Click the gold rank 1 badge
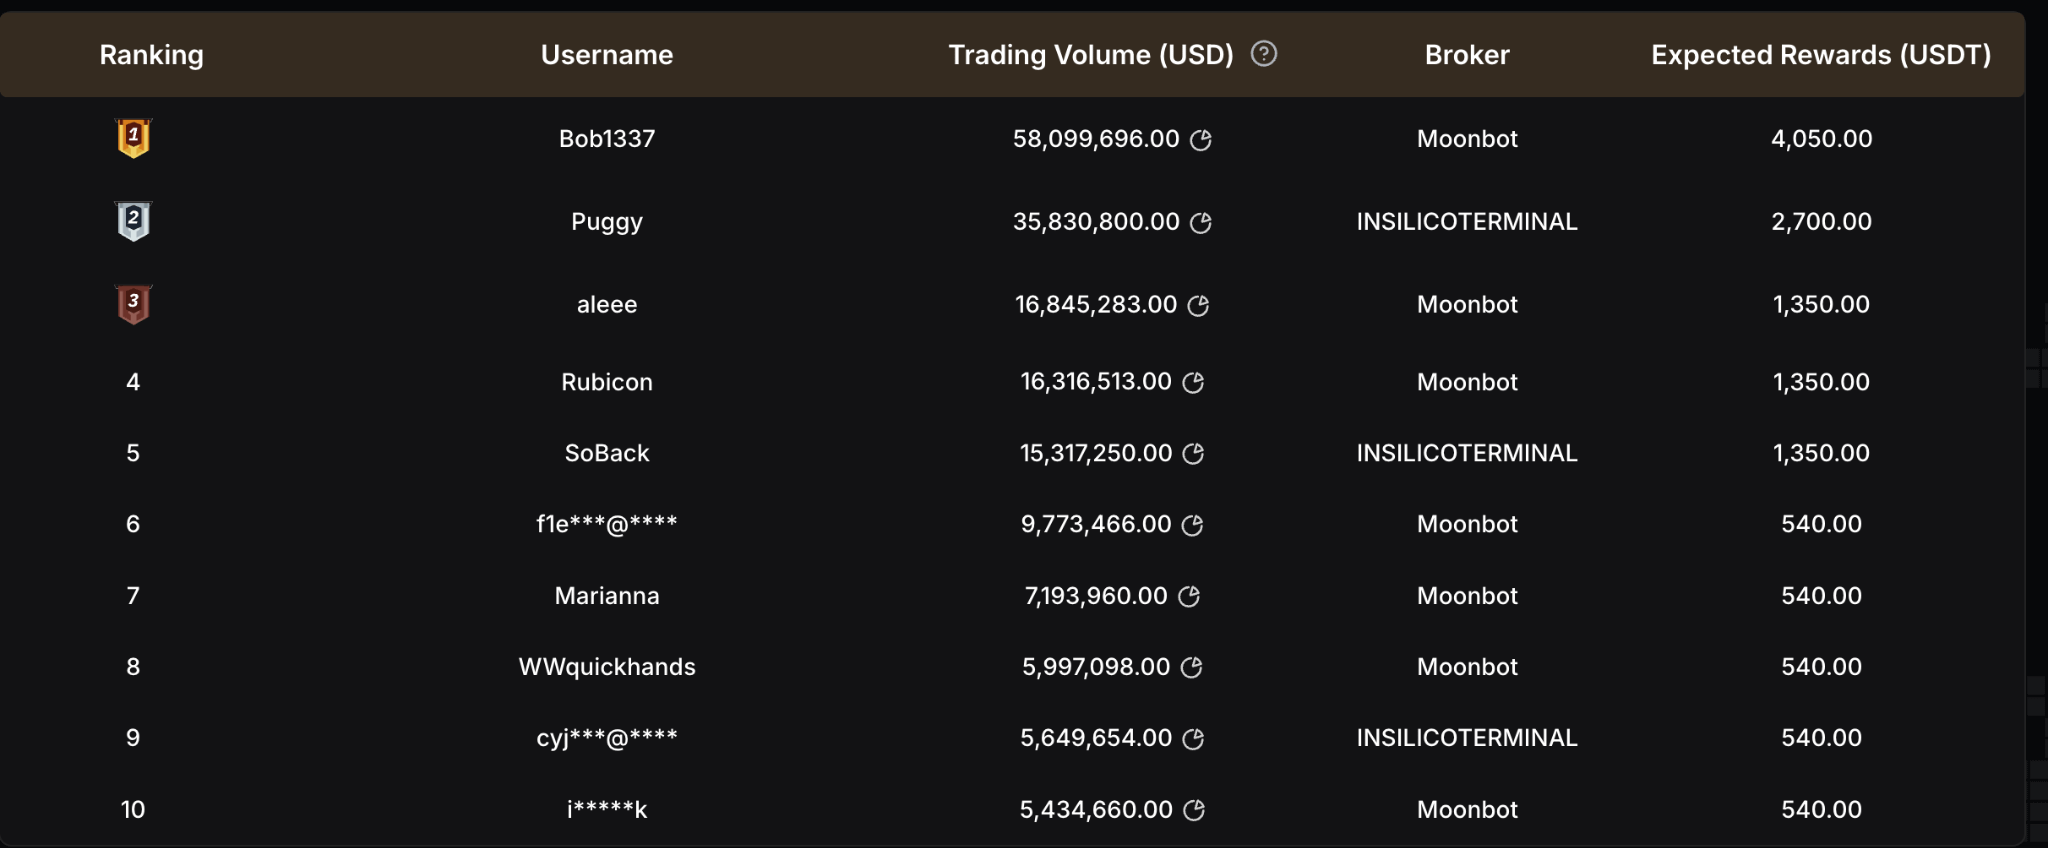Image resolution: width=2048 pixels, height=848 pixels. 133,138
